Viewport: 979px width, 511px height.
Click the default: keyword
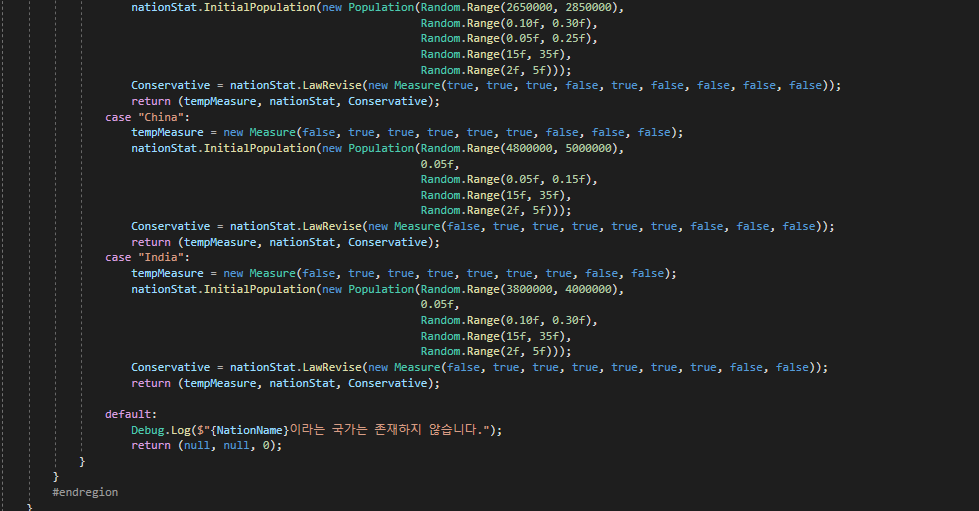(x=130, y=414)
